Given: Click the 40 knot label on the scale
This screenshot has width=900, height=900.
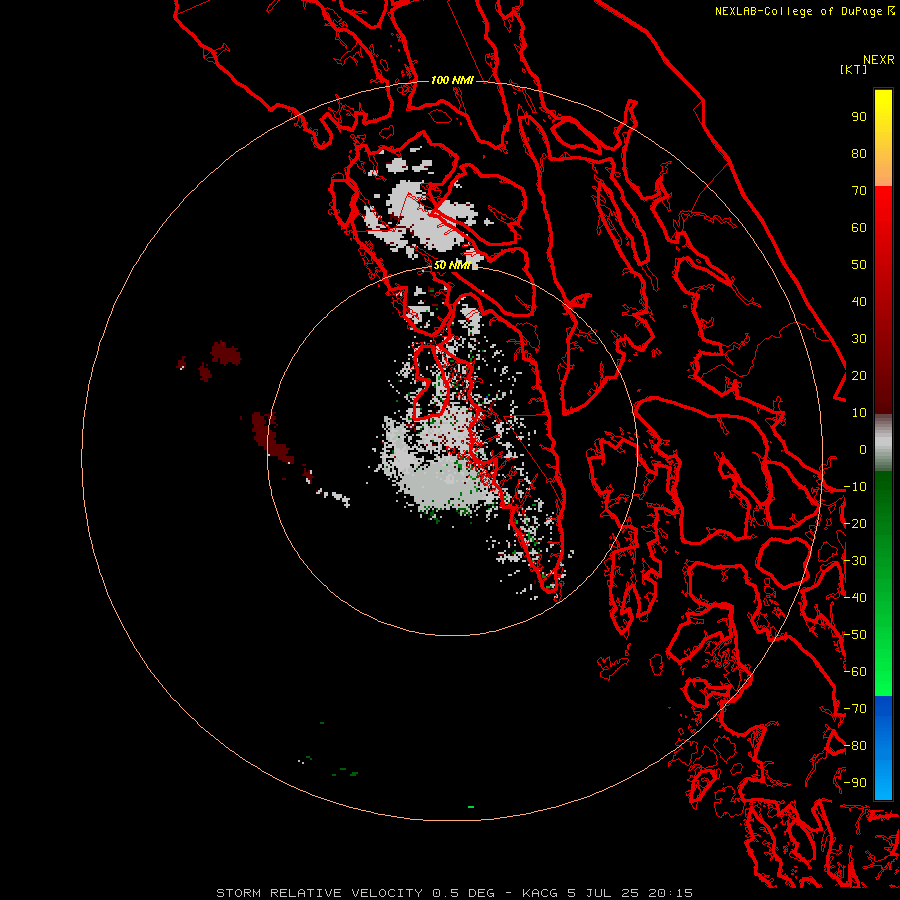Looking at the screenshot, I should tap(859, 301).
